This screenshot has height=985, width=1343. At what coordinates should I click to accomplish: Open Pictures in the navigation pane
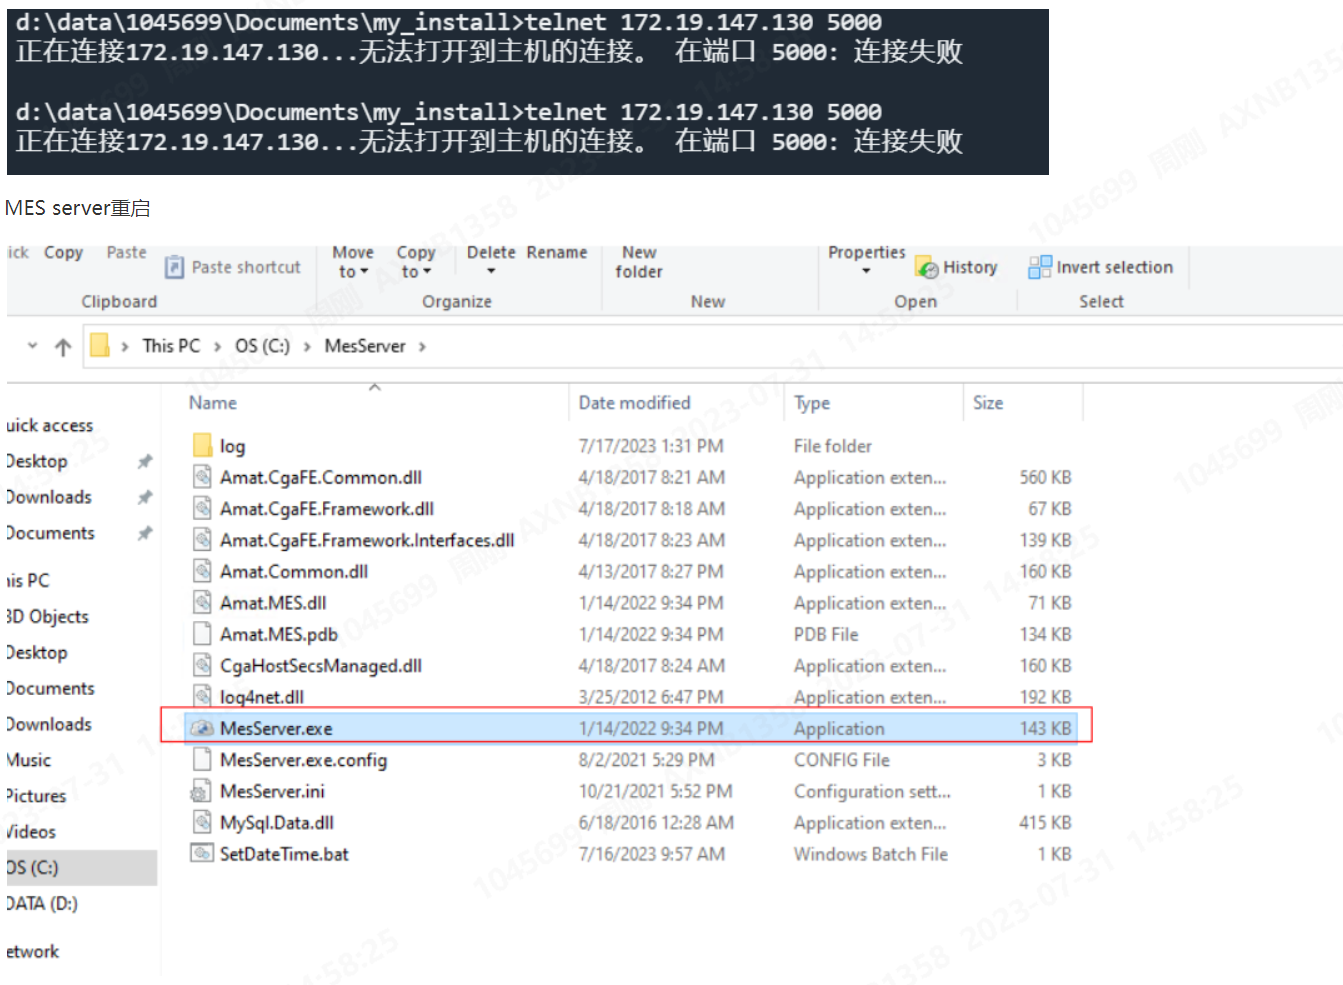click(36, 796)
